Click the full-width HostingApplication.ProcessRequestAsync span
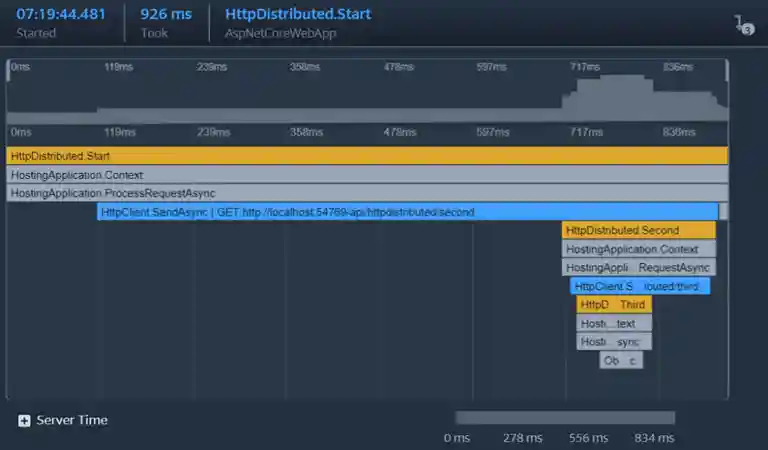 [367, 193]
